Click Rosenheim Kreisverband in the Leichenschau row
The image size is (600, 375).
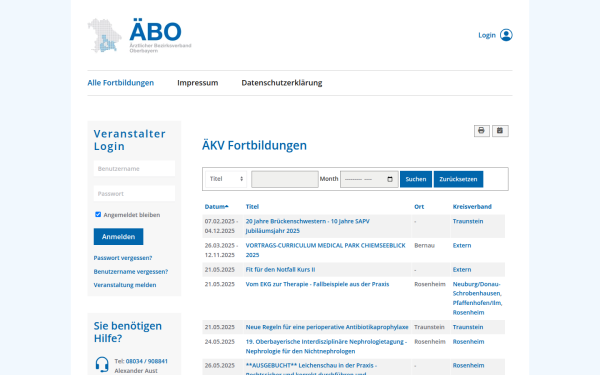point(468,365)
